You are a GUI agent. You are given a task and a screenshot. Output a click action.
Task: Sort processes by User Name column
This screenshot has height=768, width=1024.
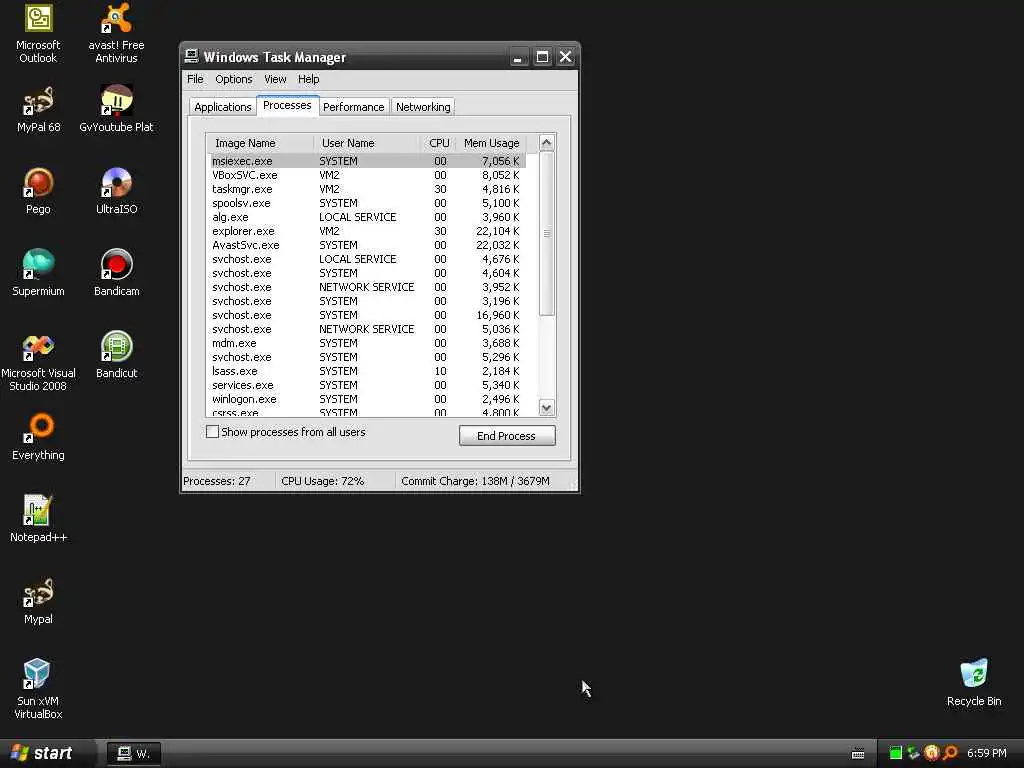coord(366,143)
